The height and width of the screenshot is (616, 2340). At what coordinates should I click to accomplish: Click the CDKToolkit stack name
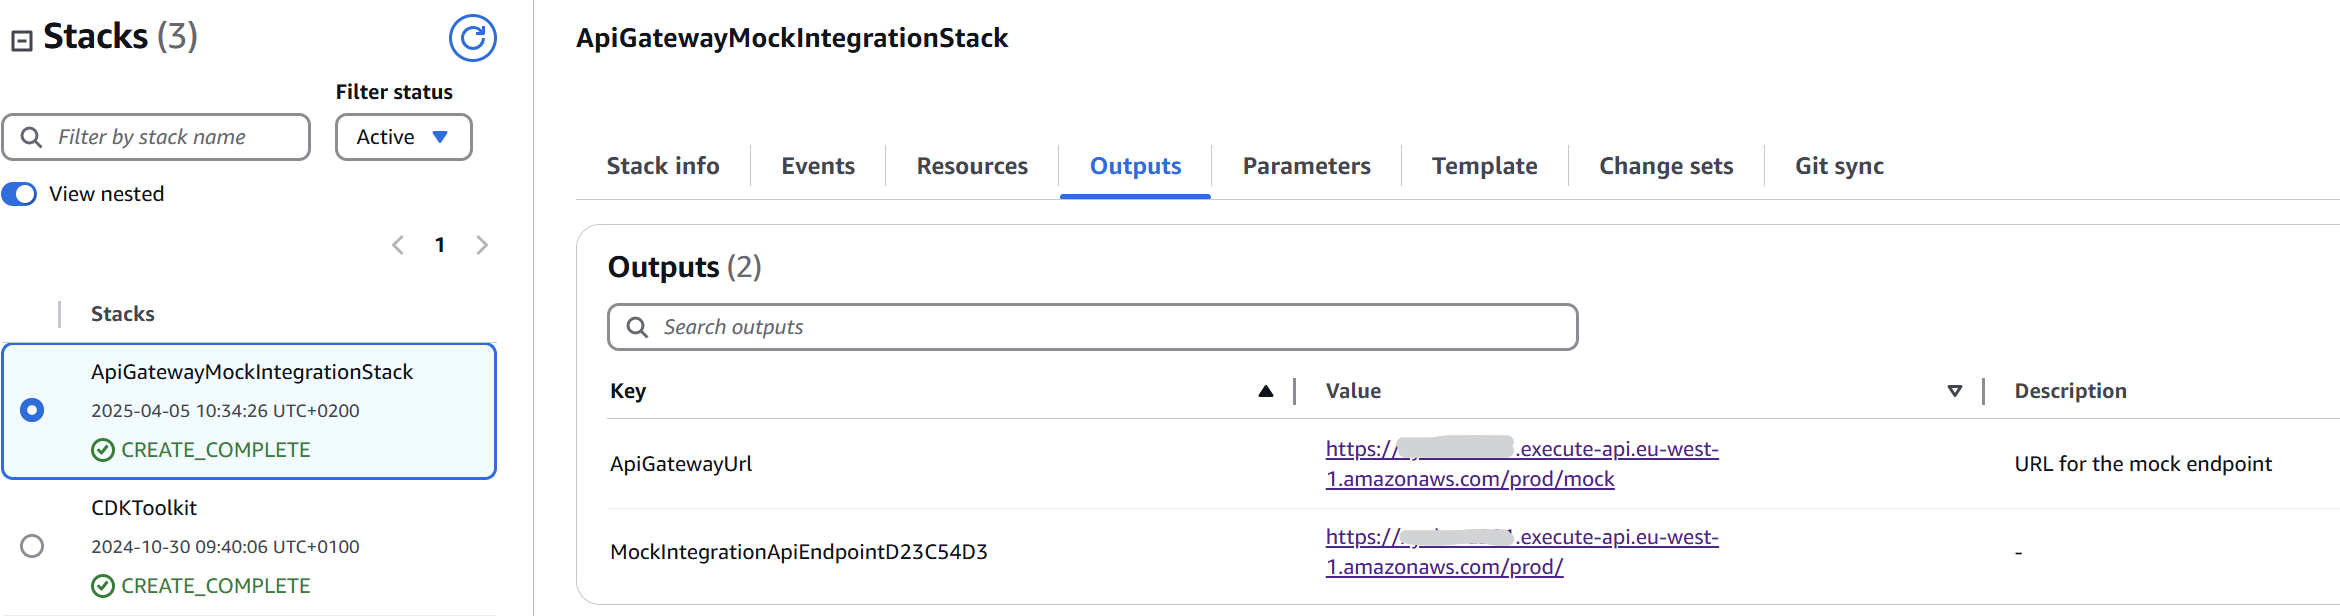click(144, 508)
